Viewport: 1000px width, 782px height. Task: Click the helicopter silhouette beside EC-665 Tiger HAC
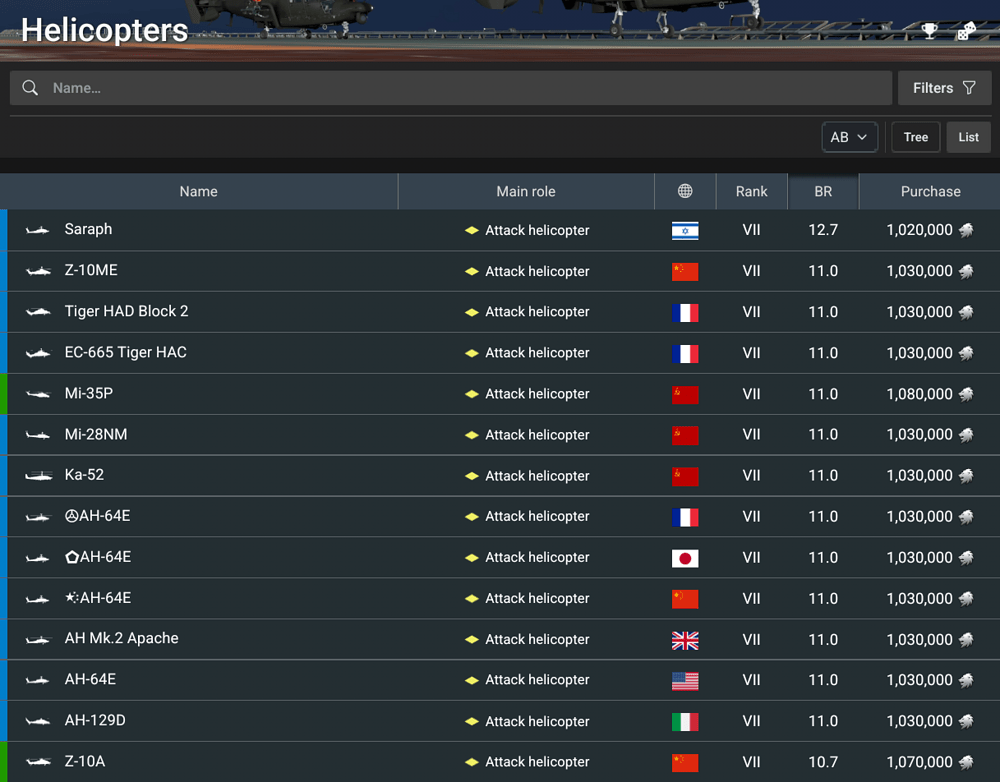click(38, 353)
